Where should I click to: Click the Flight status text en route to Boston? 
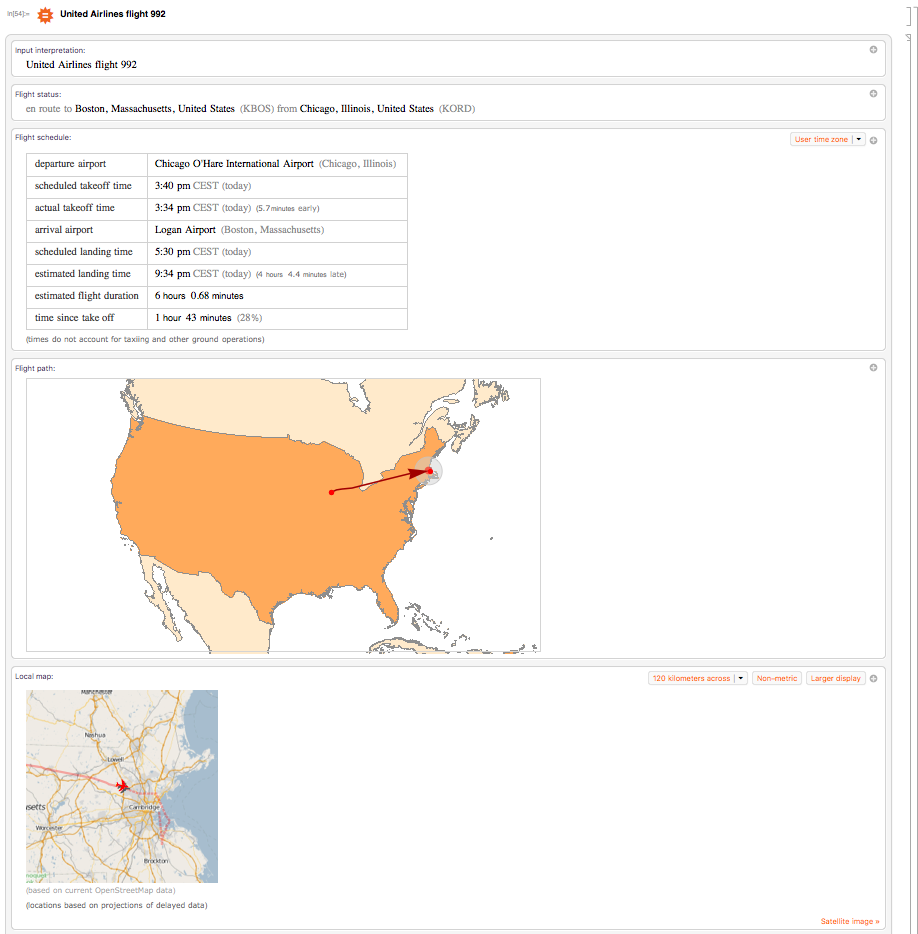click(x=250, y=109)
